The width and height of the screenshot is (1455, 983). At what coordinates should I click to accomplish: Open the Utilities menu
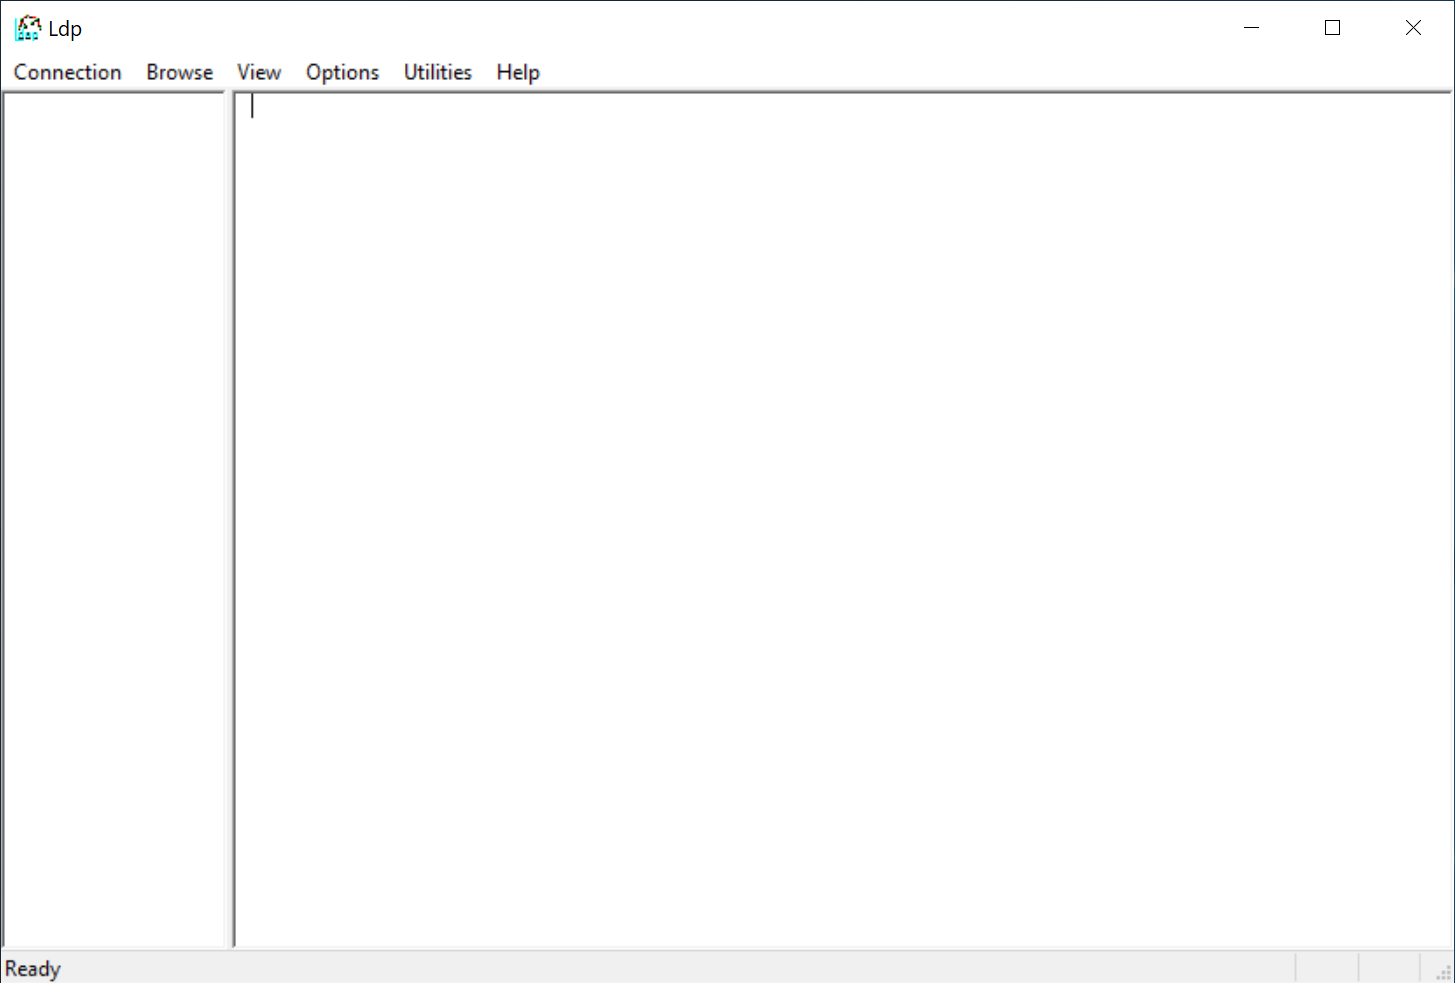point(437,72)
